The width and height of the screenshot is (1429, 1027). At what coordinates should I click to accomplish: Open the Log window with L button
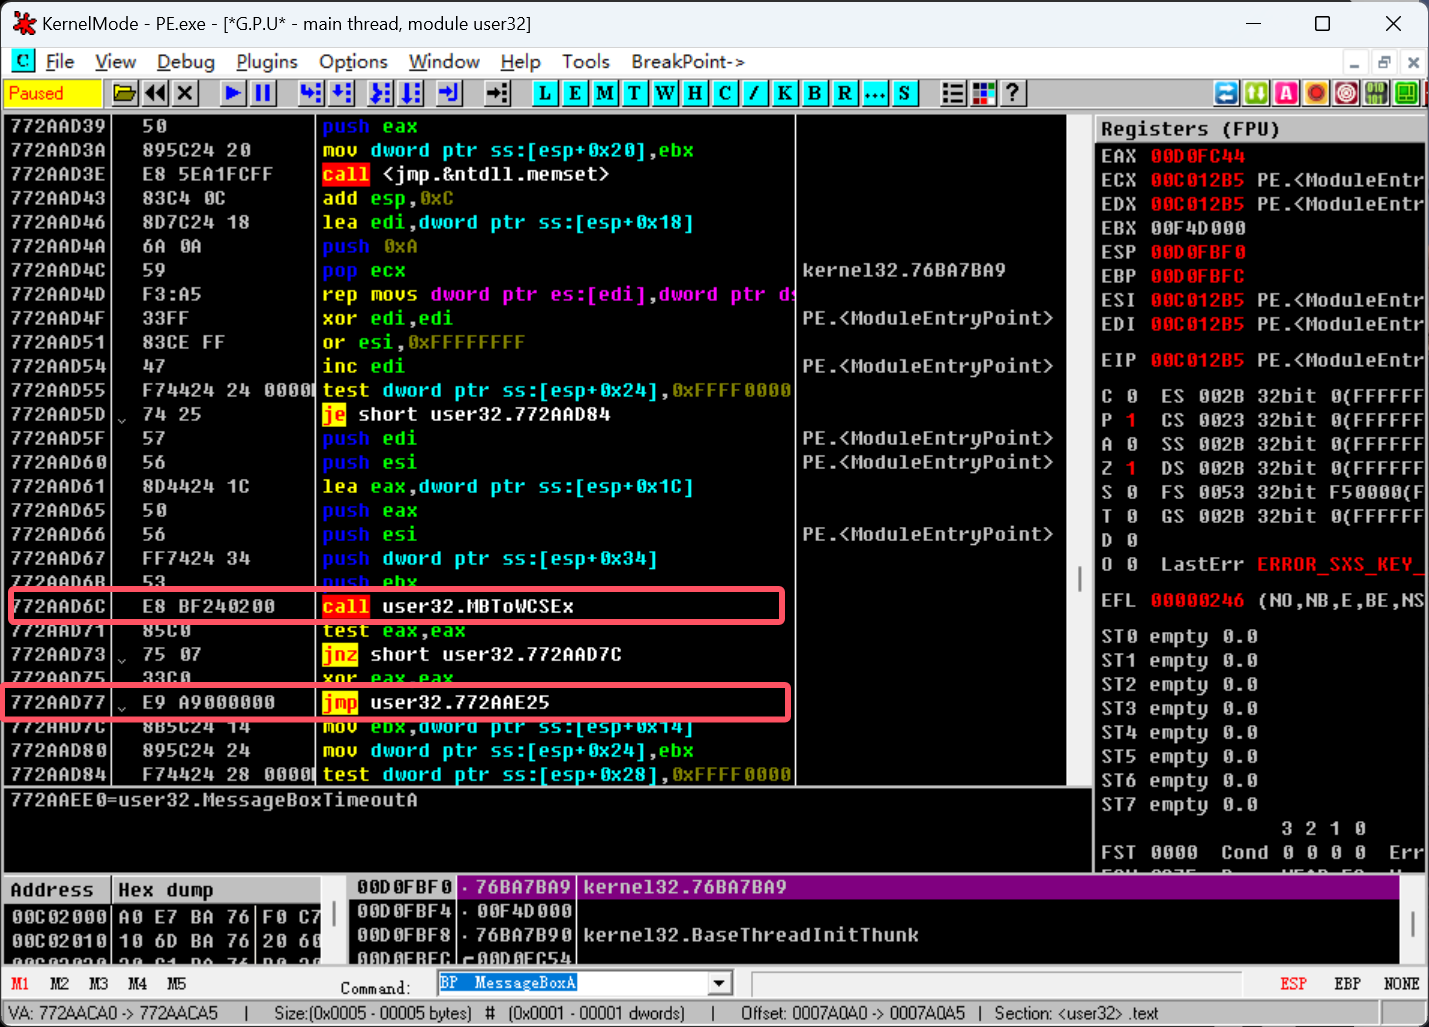(x=545, y=93)
